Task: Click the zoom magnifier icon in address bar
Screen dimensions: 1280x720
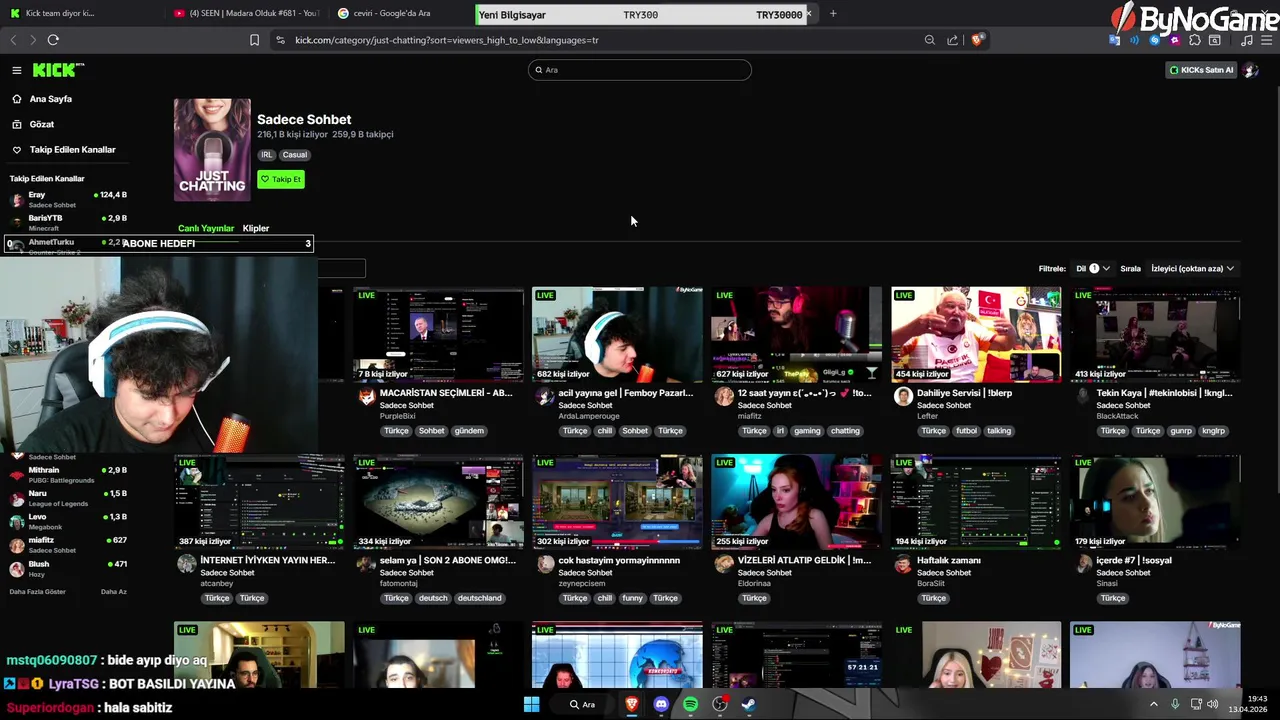Action: [930, 40]
